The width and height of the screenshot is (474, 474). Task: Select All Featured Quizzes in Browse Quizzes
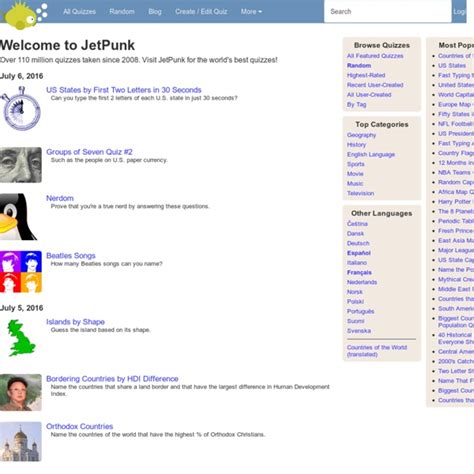pyautogui.click(x=375, y=56)
